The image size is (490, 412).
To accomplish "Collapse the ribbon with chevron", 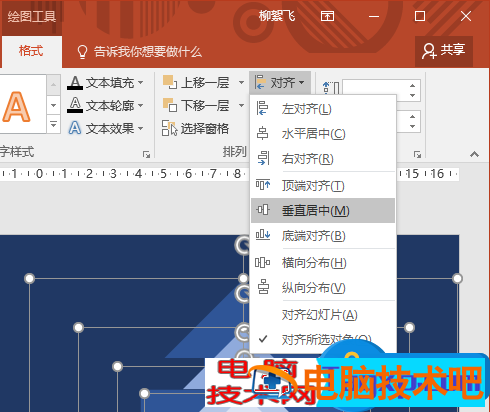I will [474, 154].
